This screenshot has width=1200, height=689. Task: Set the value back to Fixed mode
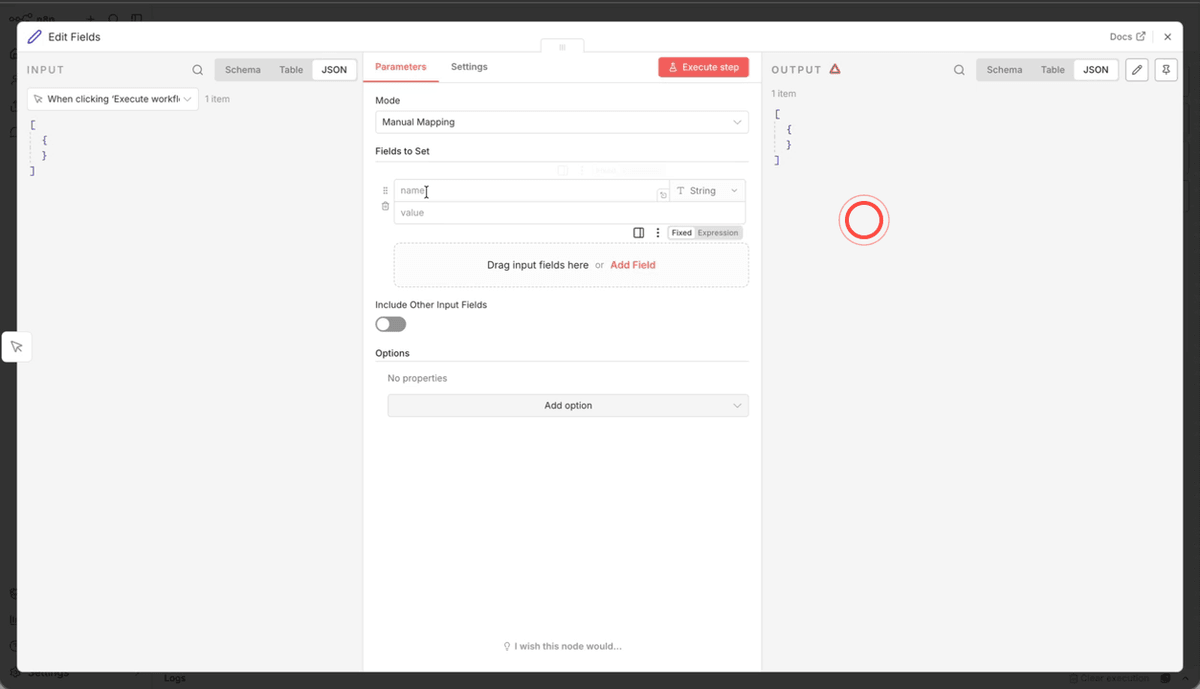[681, 232]
